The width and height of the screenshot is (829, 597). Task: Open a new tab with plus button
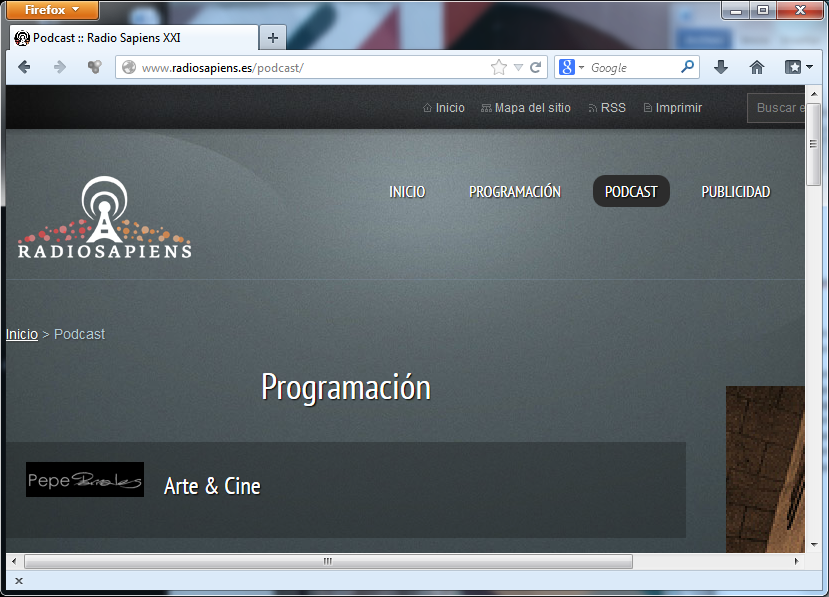coord(273,38)
